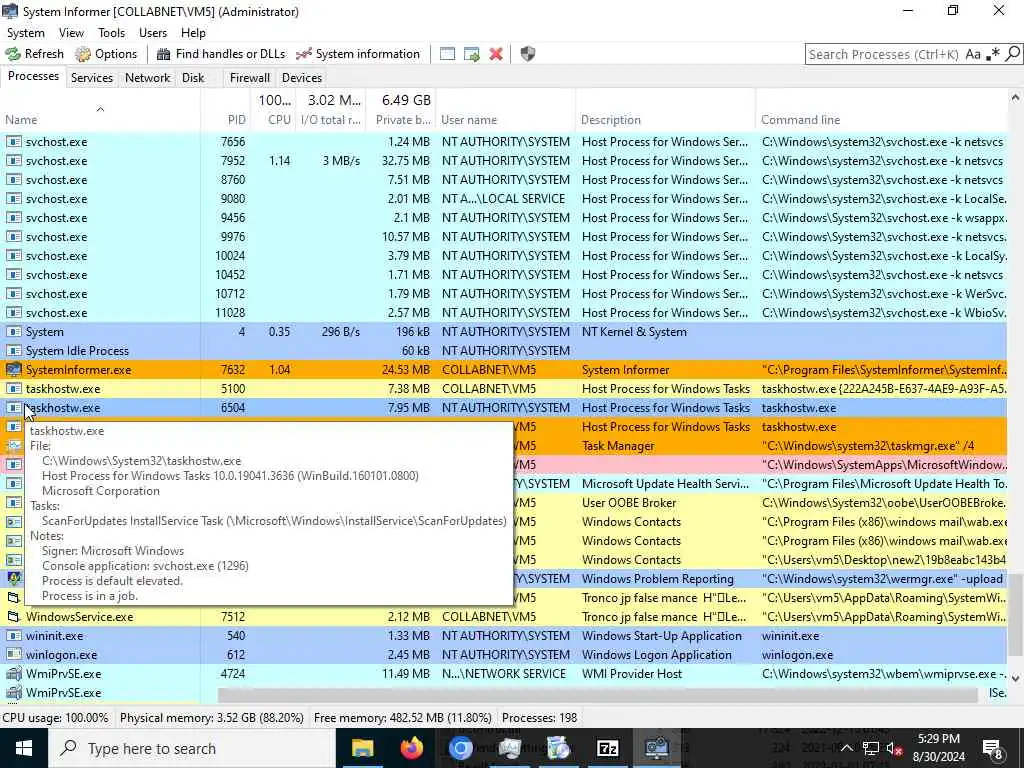Click Processes: 198 status bar entry
Image resolution: width=1024 pixels, height=768 pixels.
(539, 718)
